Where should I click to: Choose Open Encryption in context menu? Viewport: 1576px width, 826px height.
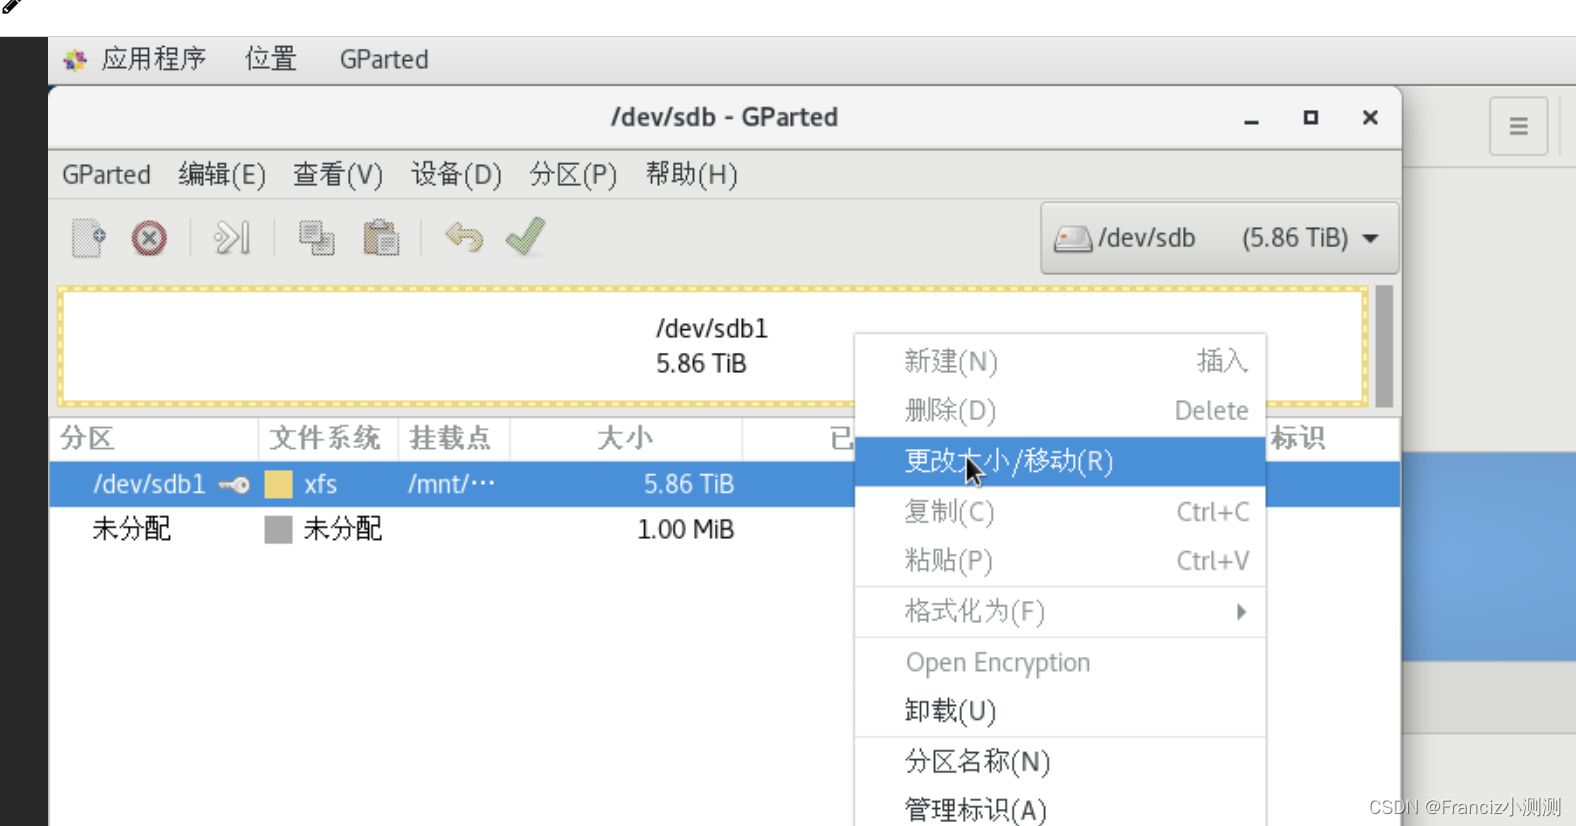[x=1060, y=663]
